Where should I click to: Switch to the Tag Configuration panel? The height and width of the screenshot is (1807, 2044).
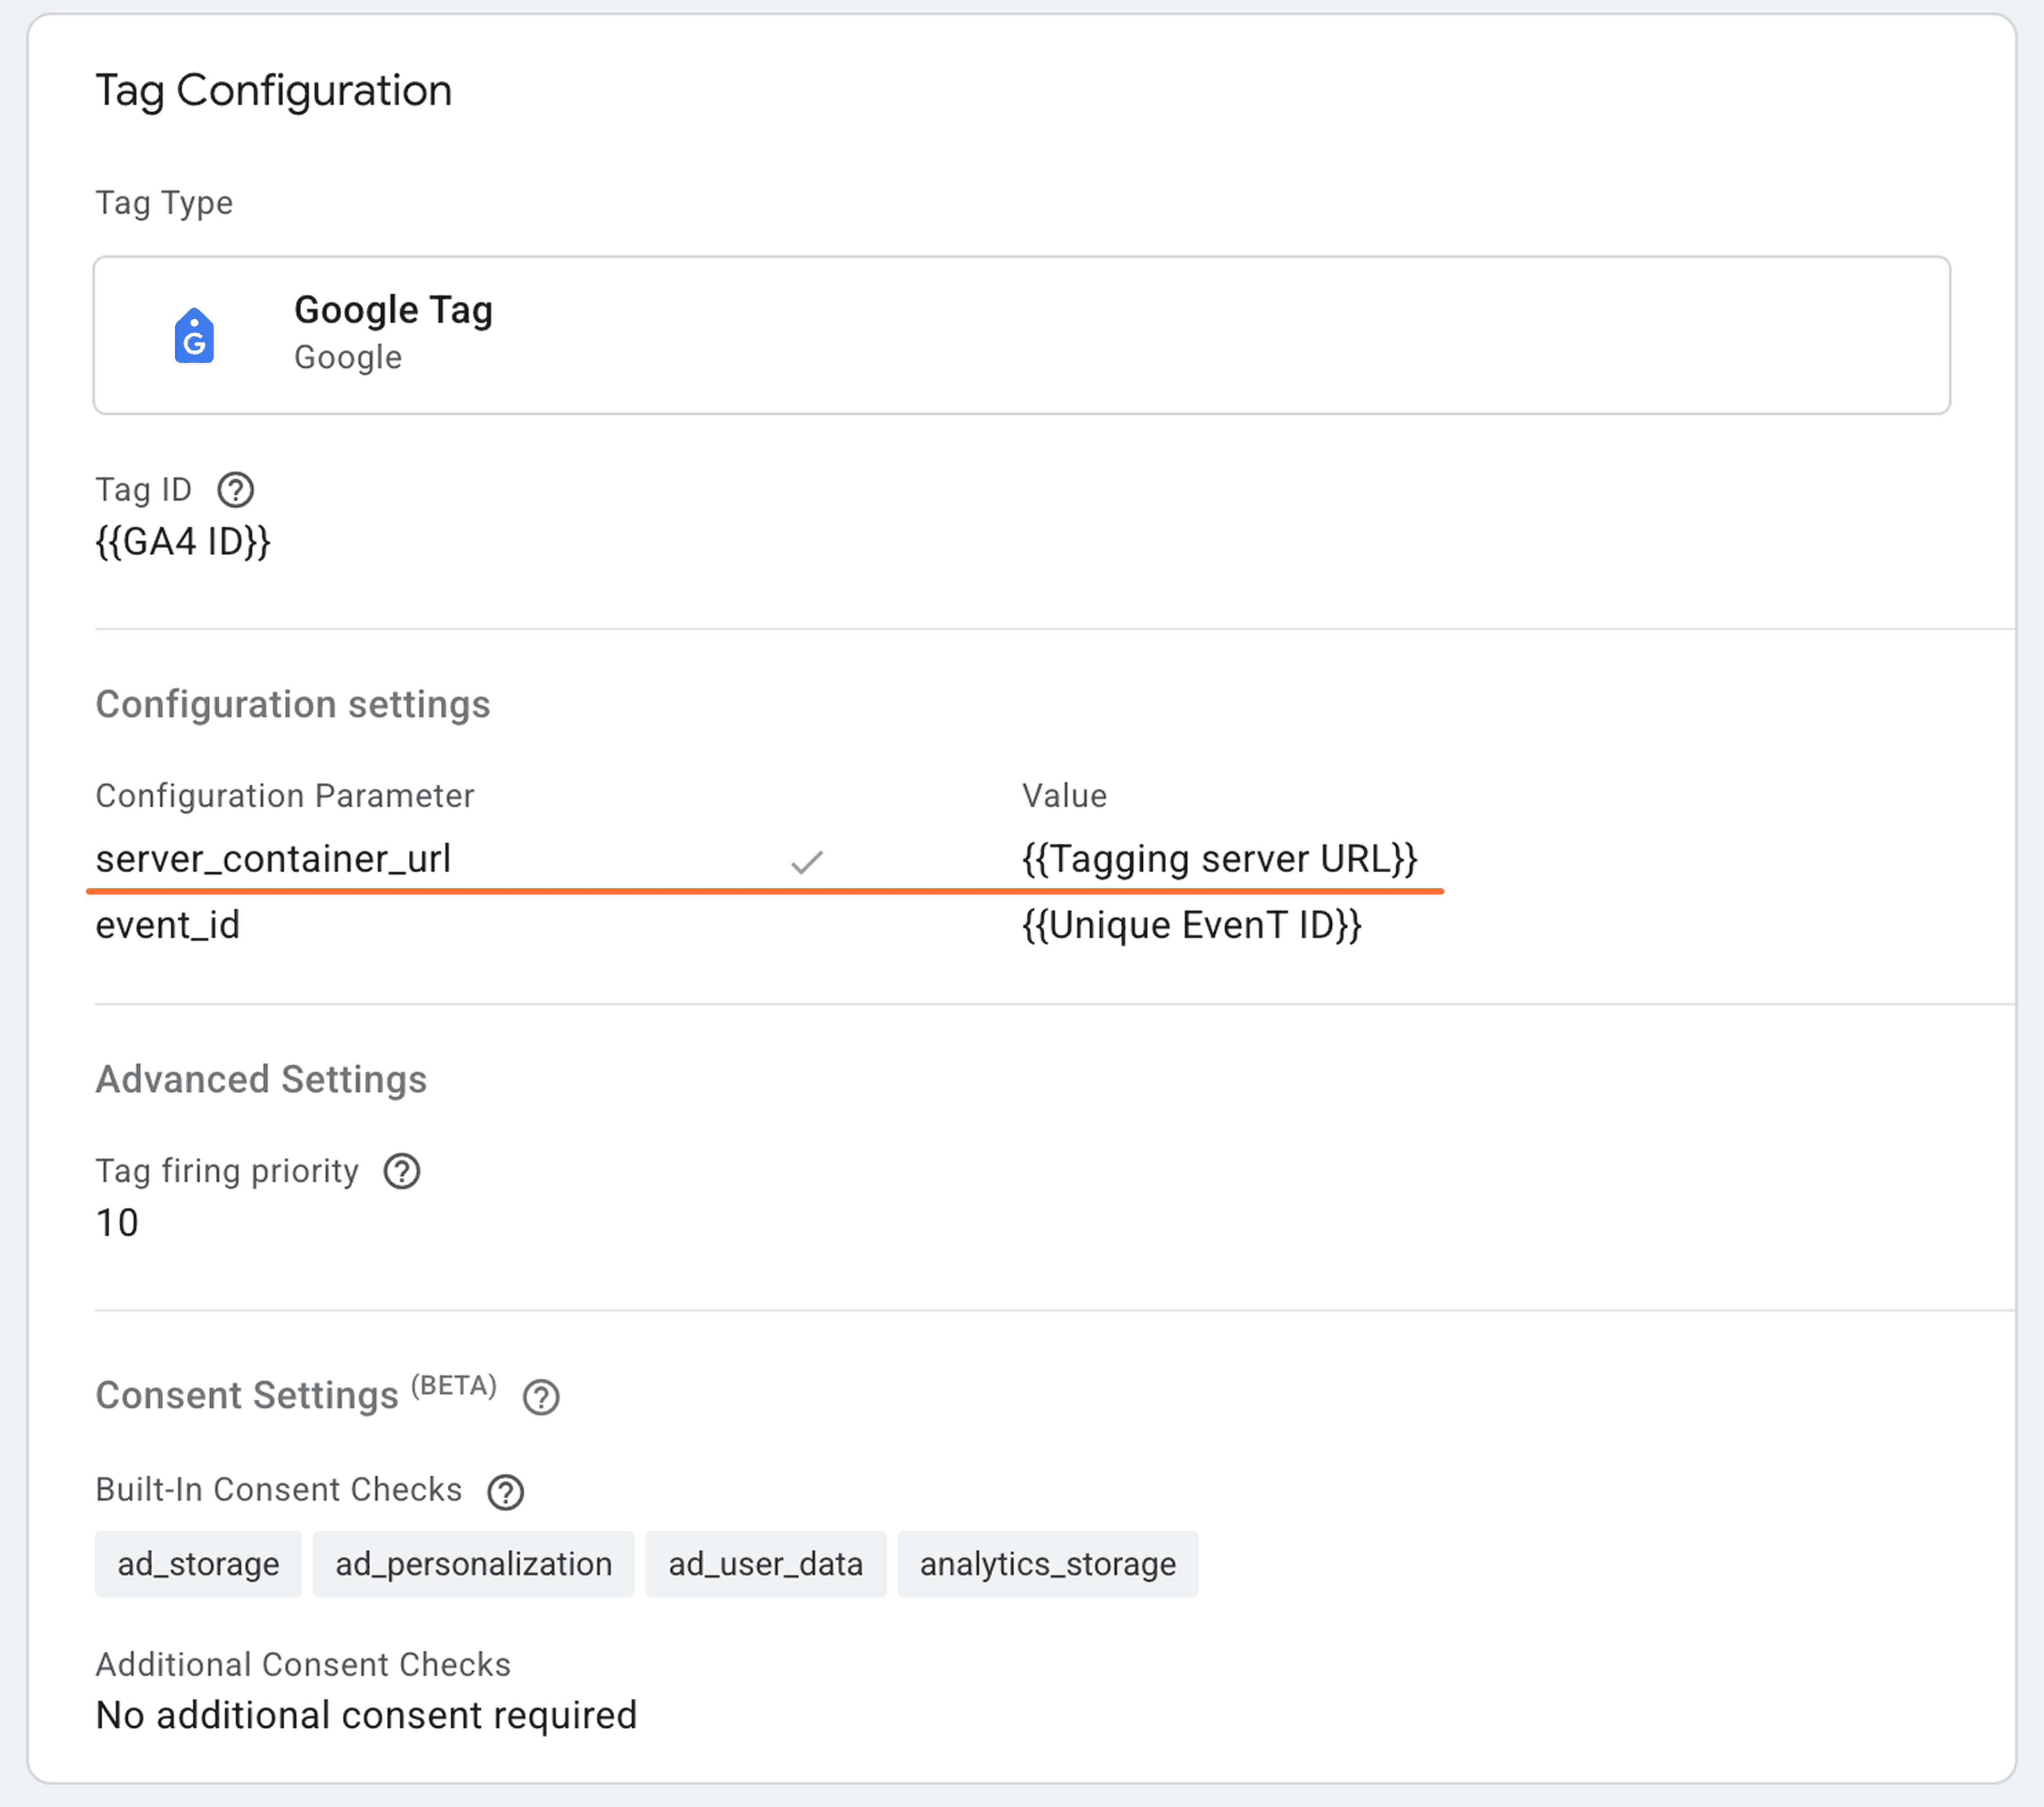click(274, 90)
